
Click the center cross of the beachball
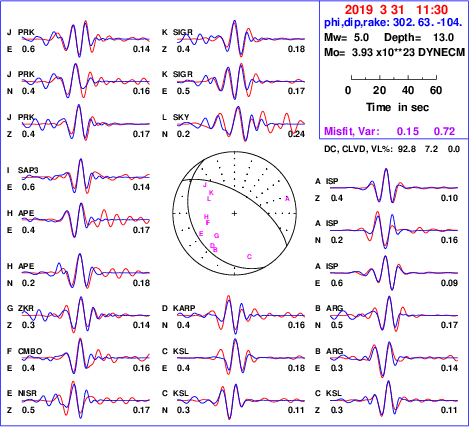click(x=234, y=213)
